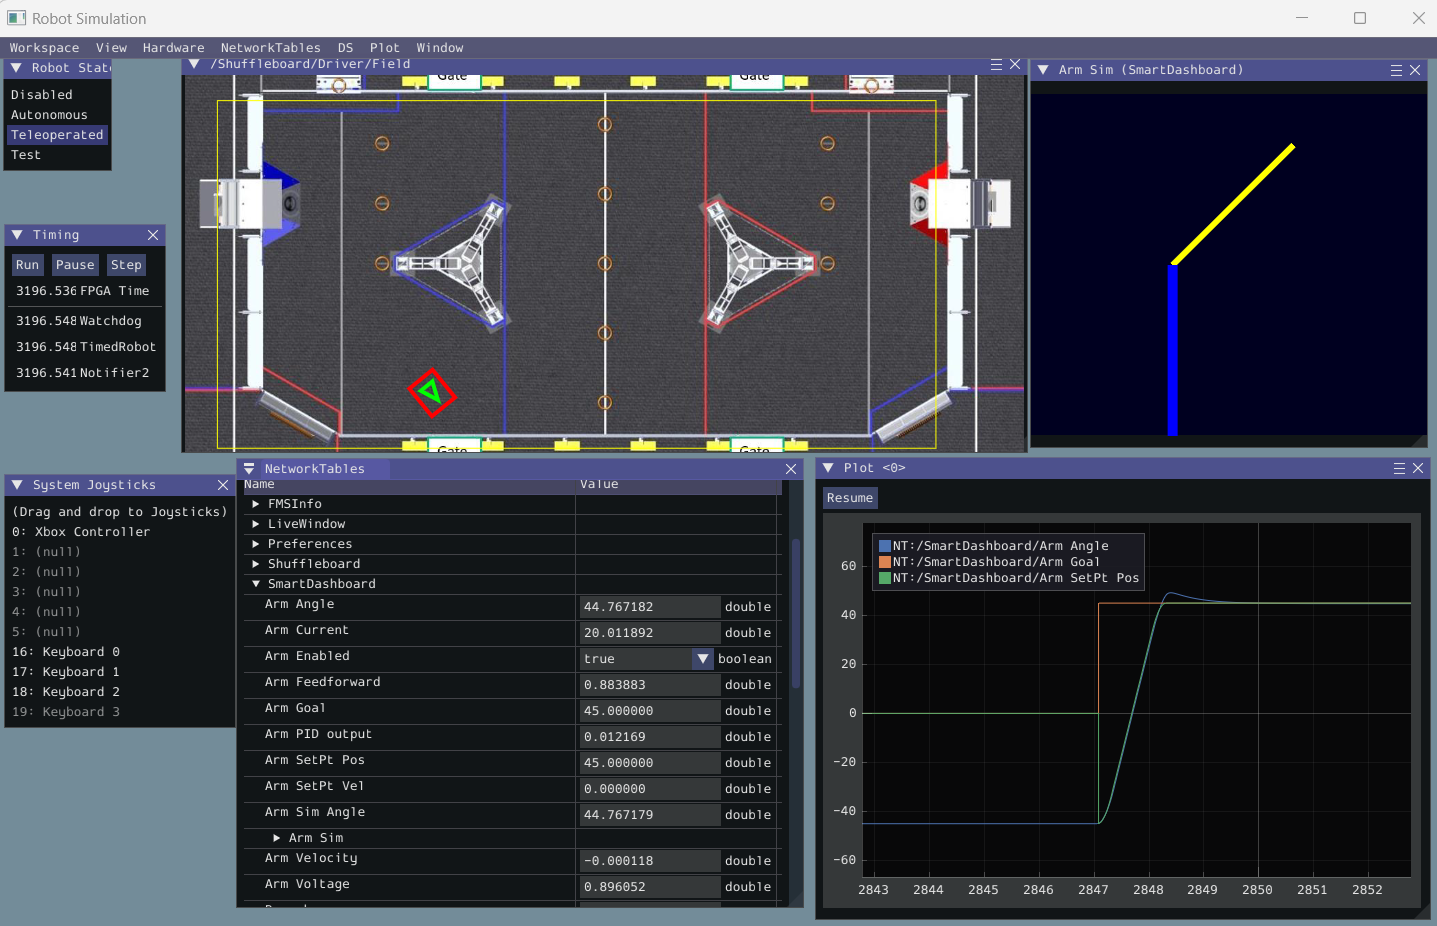
Task: Click the Arm Angle orange legend swatch
Action: 884,562
